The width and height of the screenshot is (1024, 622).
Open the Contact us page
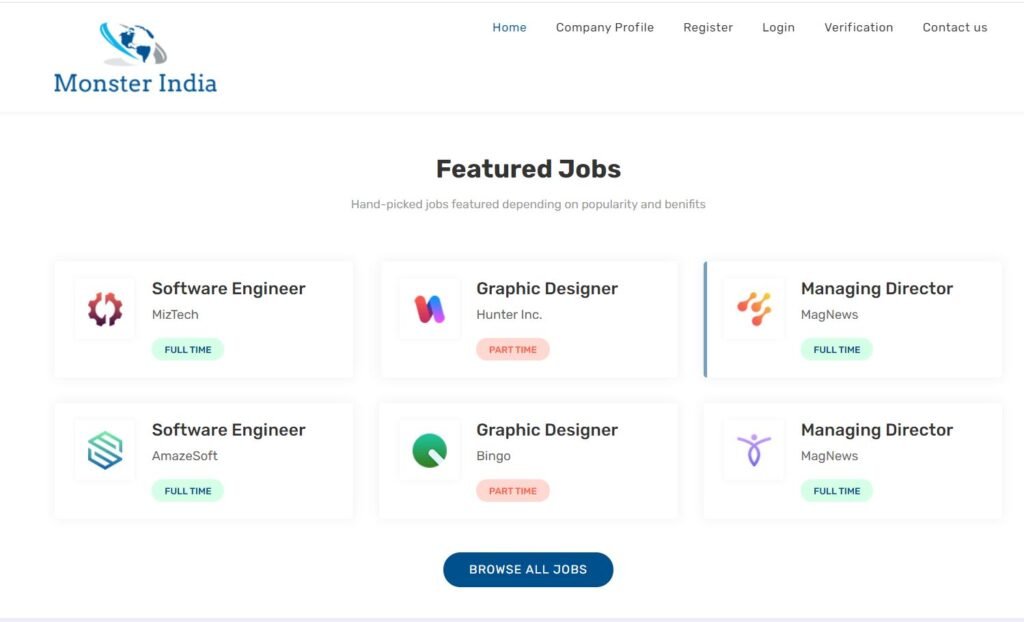[955, 27]
